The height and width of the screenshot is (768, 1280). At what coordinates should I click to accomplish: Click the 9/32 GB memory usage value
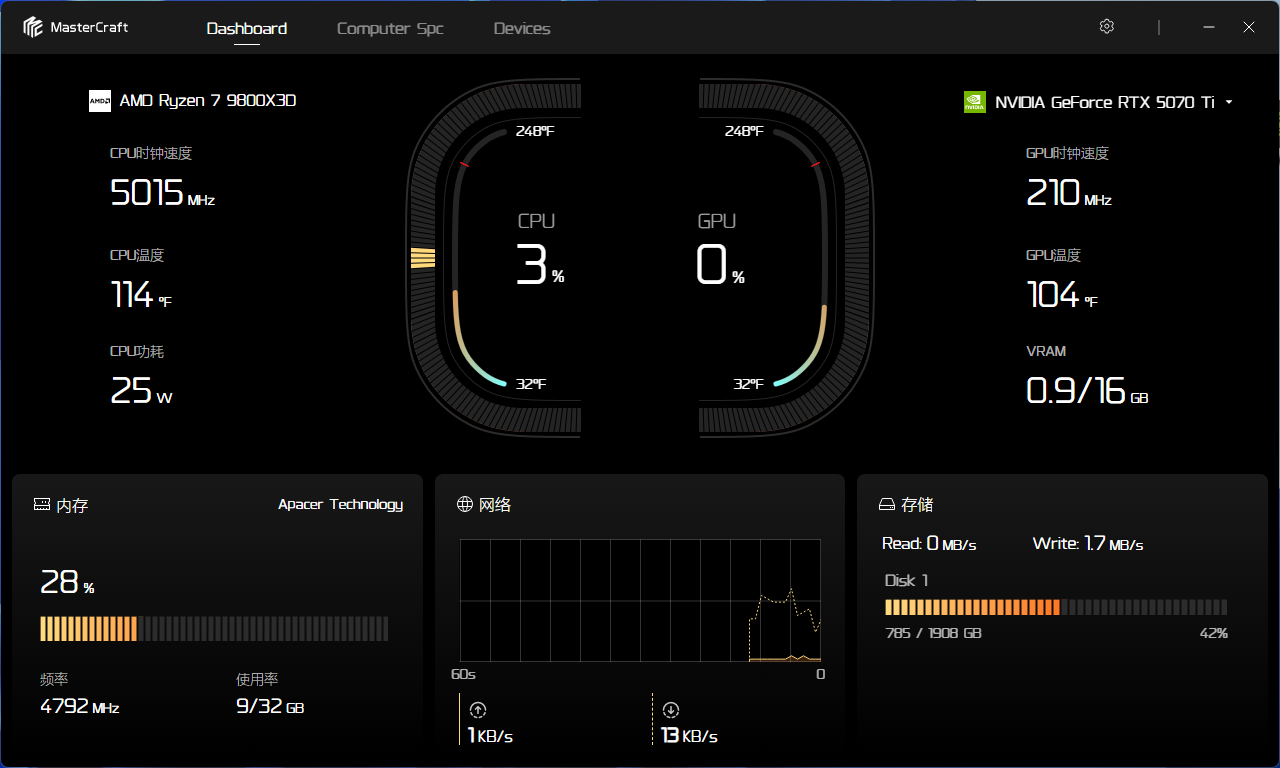click(270, 707)
